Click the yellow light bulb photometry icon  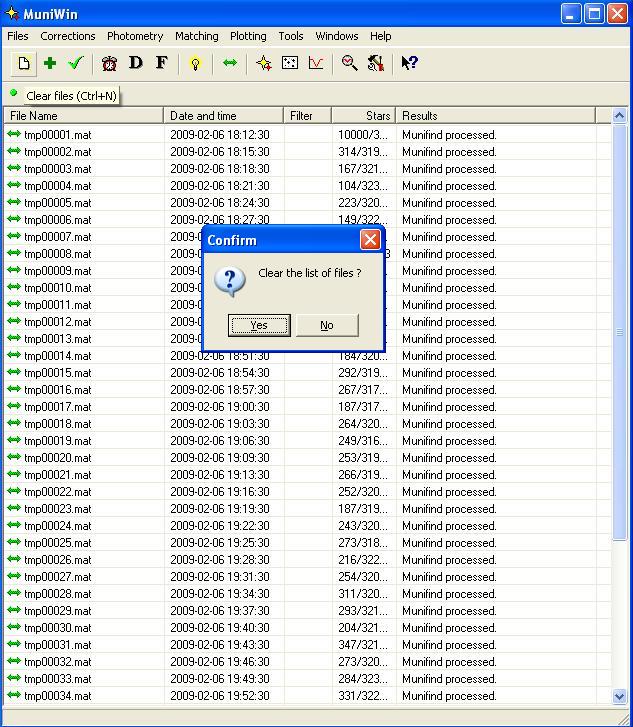195,63
